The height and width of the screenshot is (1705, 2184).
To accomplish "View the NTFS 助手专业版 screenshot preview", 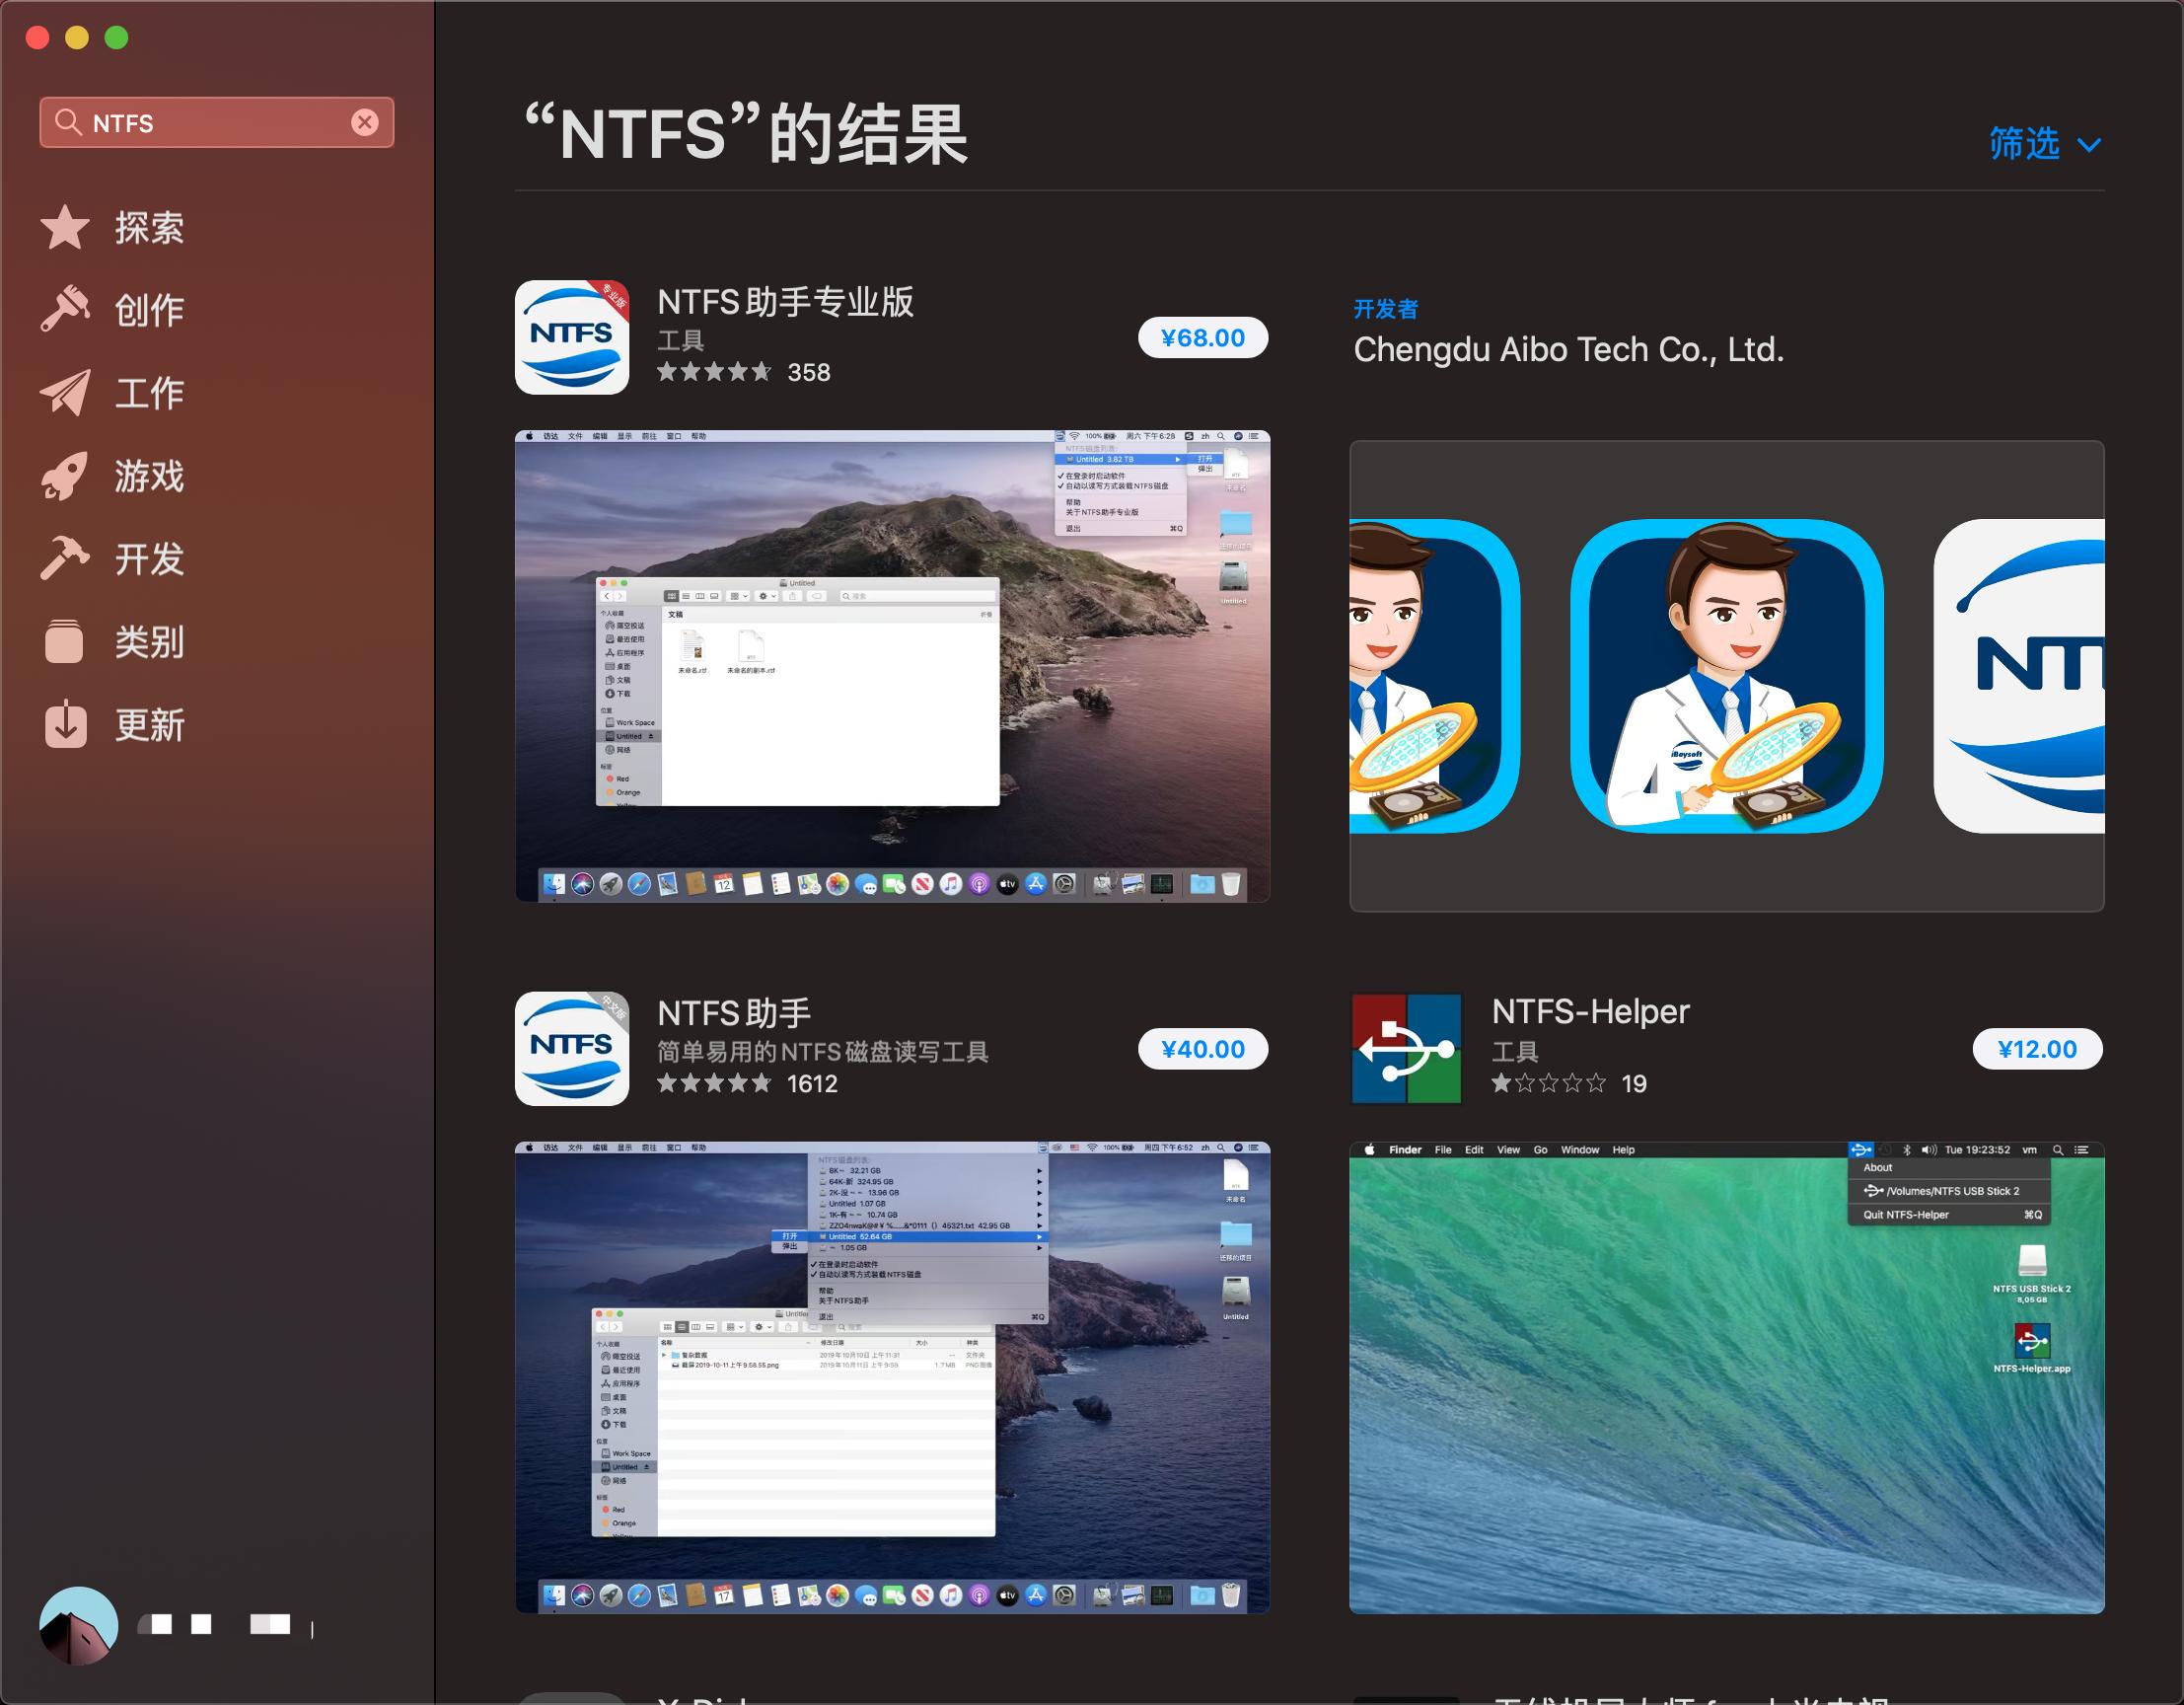I will [893, 665].
